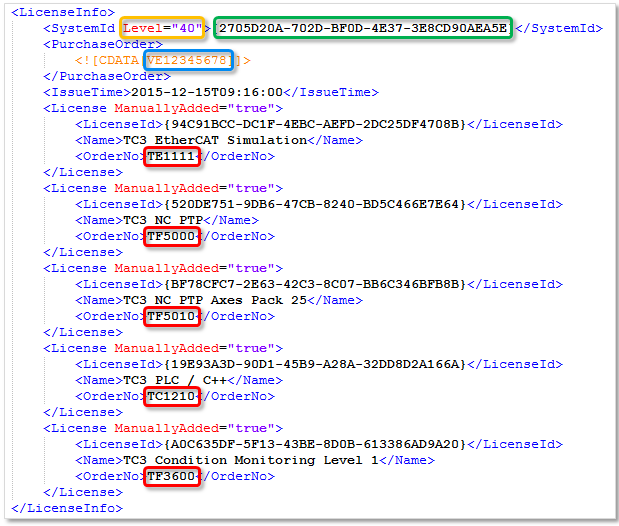Select order number TF5010

tap(171, 316)
